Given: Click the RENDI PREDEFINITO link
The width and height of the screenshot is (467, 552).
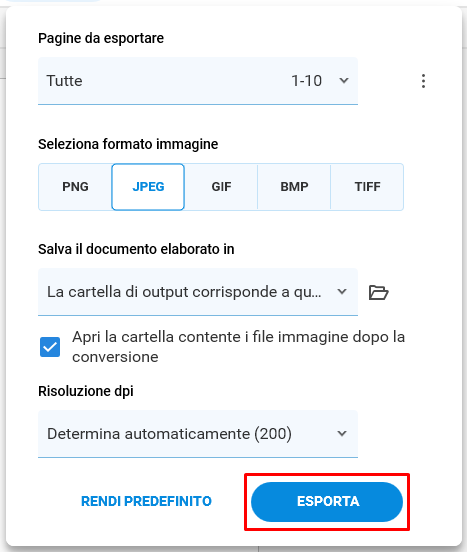Looking at the screenshot, I should coord(146,501).
